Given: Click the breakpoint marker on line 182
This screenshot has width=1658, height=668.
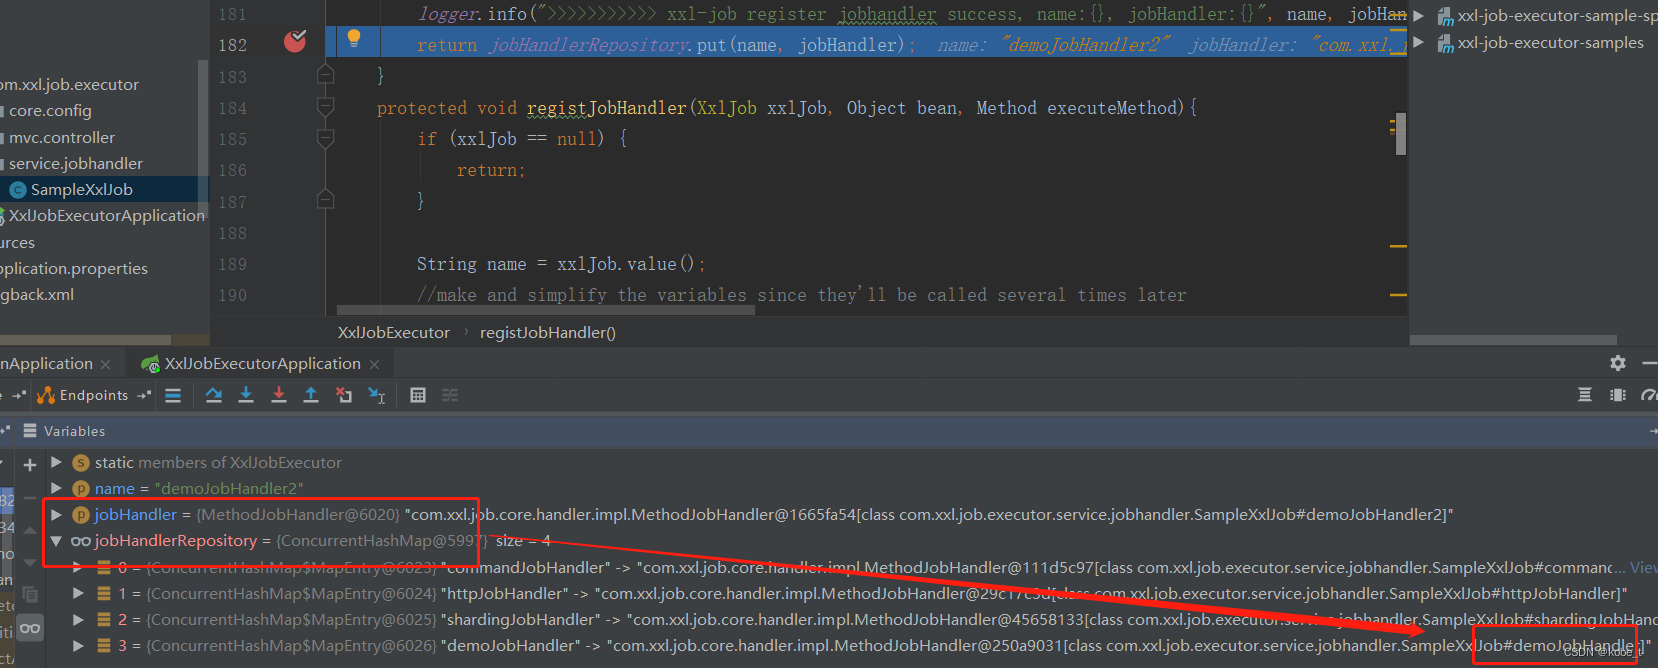Looking at the screenshot, I should point(295,41).
